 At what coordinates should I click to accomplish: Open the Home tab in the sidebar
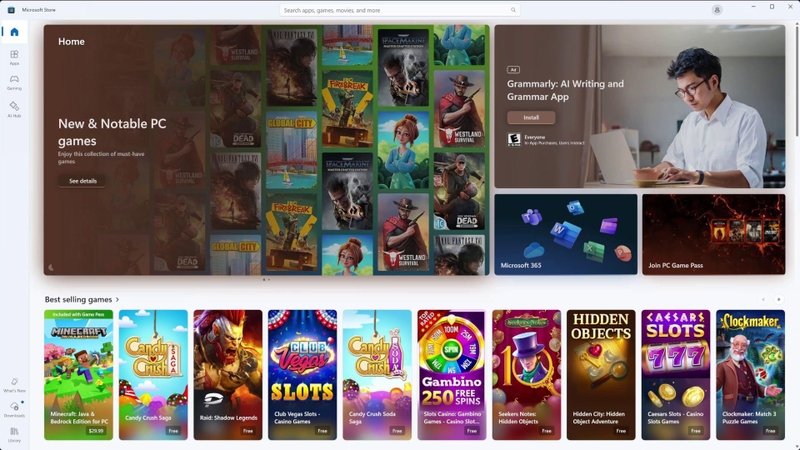coord(14,32)
